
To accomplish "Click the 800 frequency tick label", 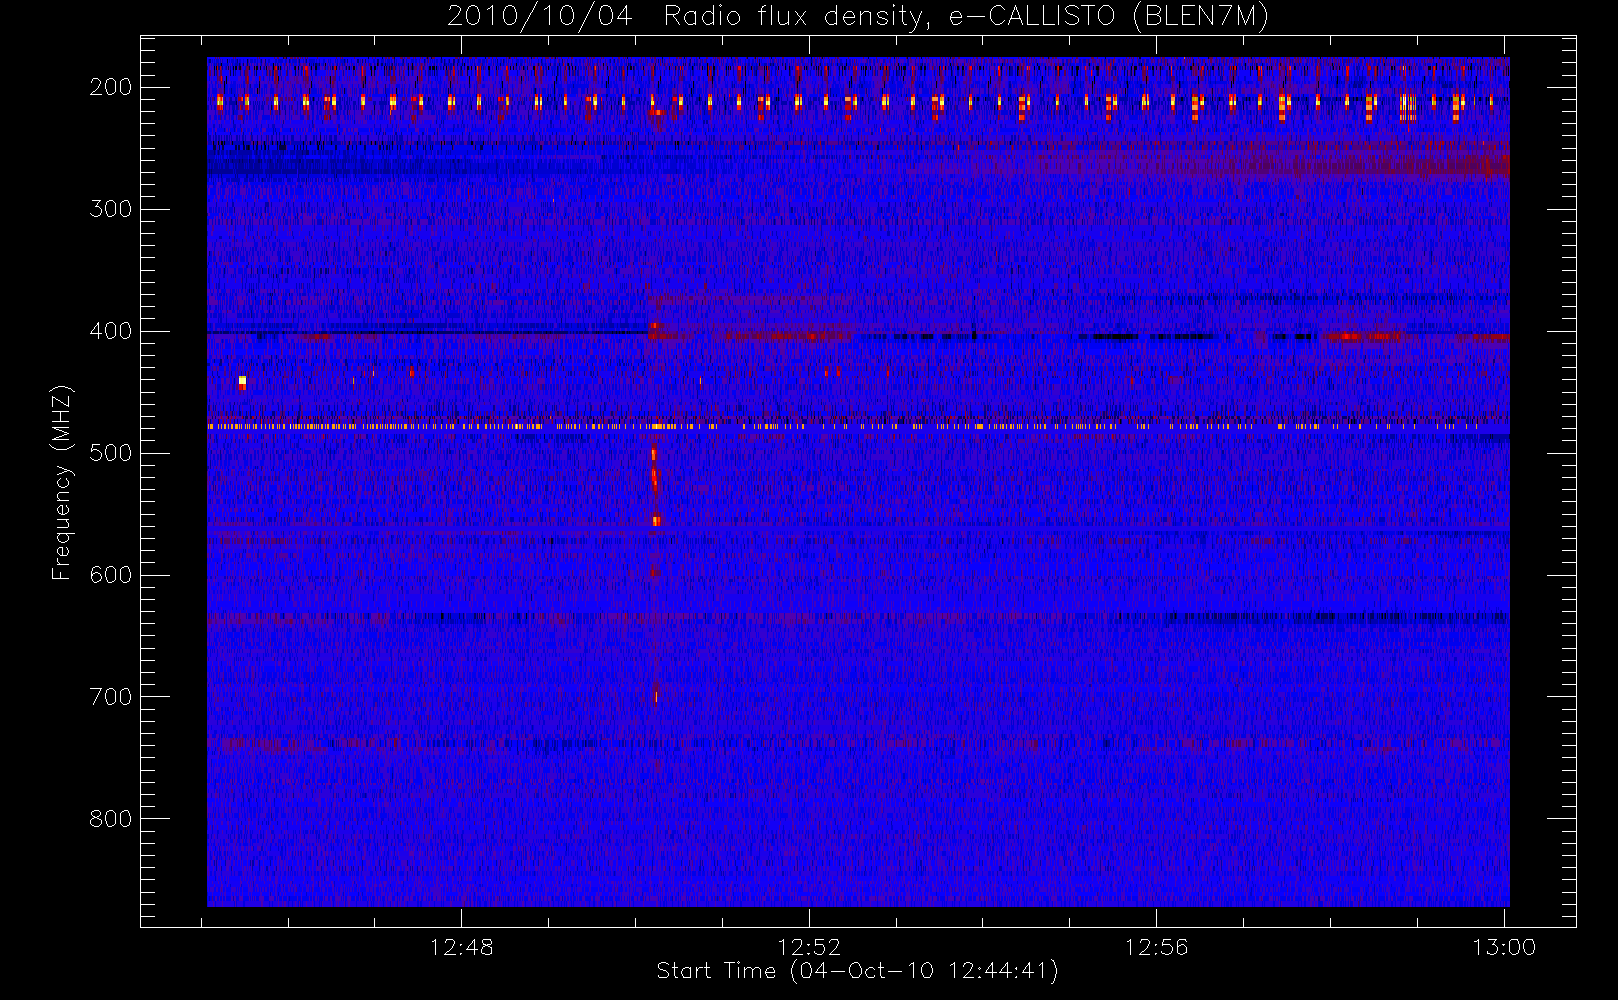I will (x=111, y=819).
